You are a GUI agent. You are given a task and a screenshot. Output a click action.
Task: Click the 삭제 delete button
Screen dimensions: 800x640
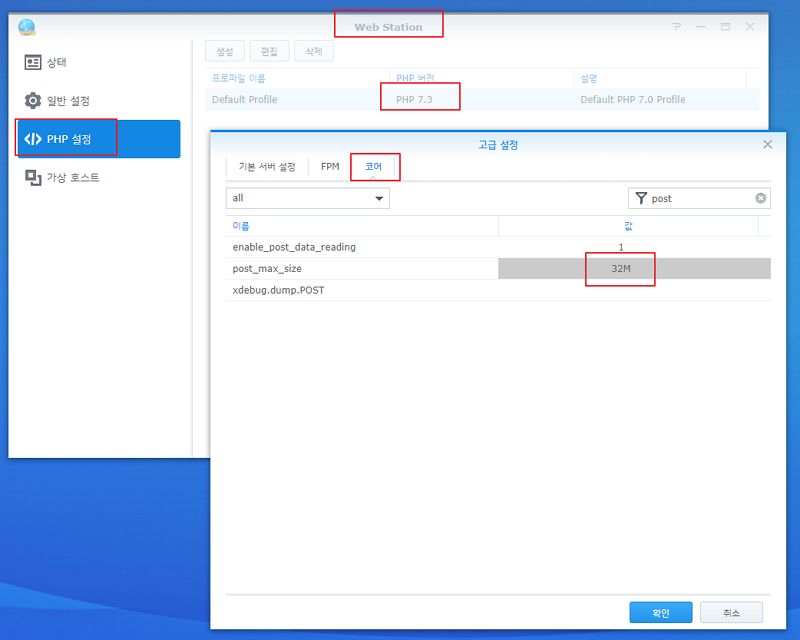[x=314, y=51]
